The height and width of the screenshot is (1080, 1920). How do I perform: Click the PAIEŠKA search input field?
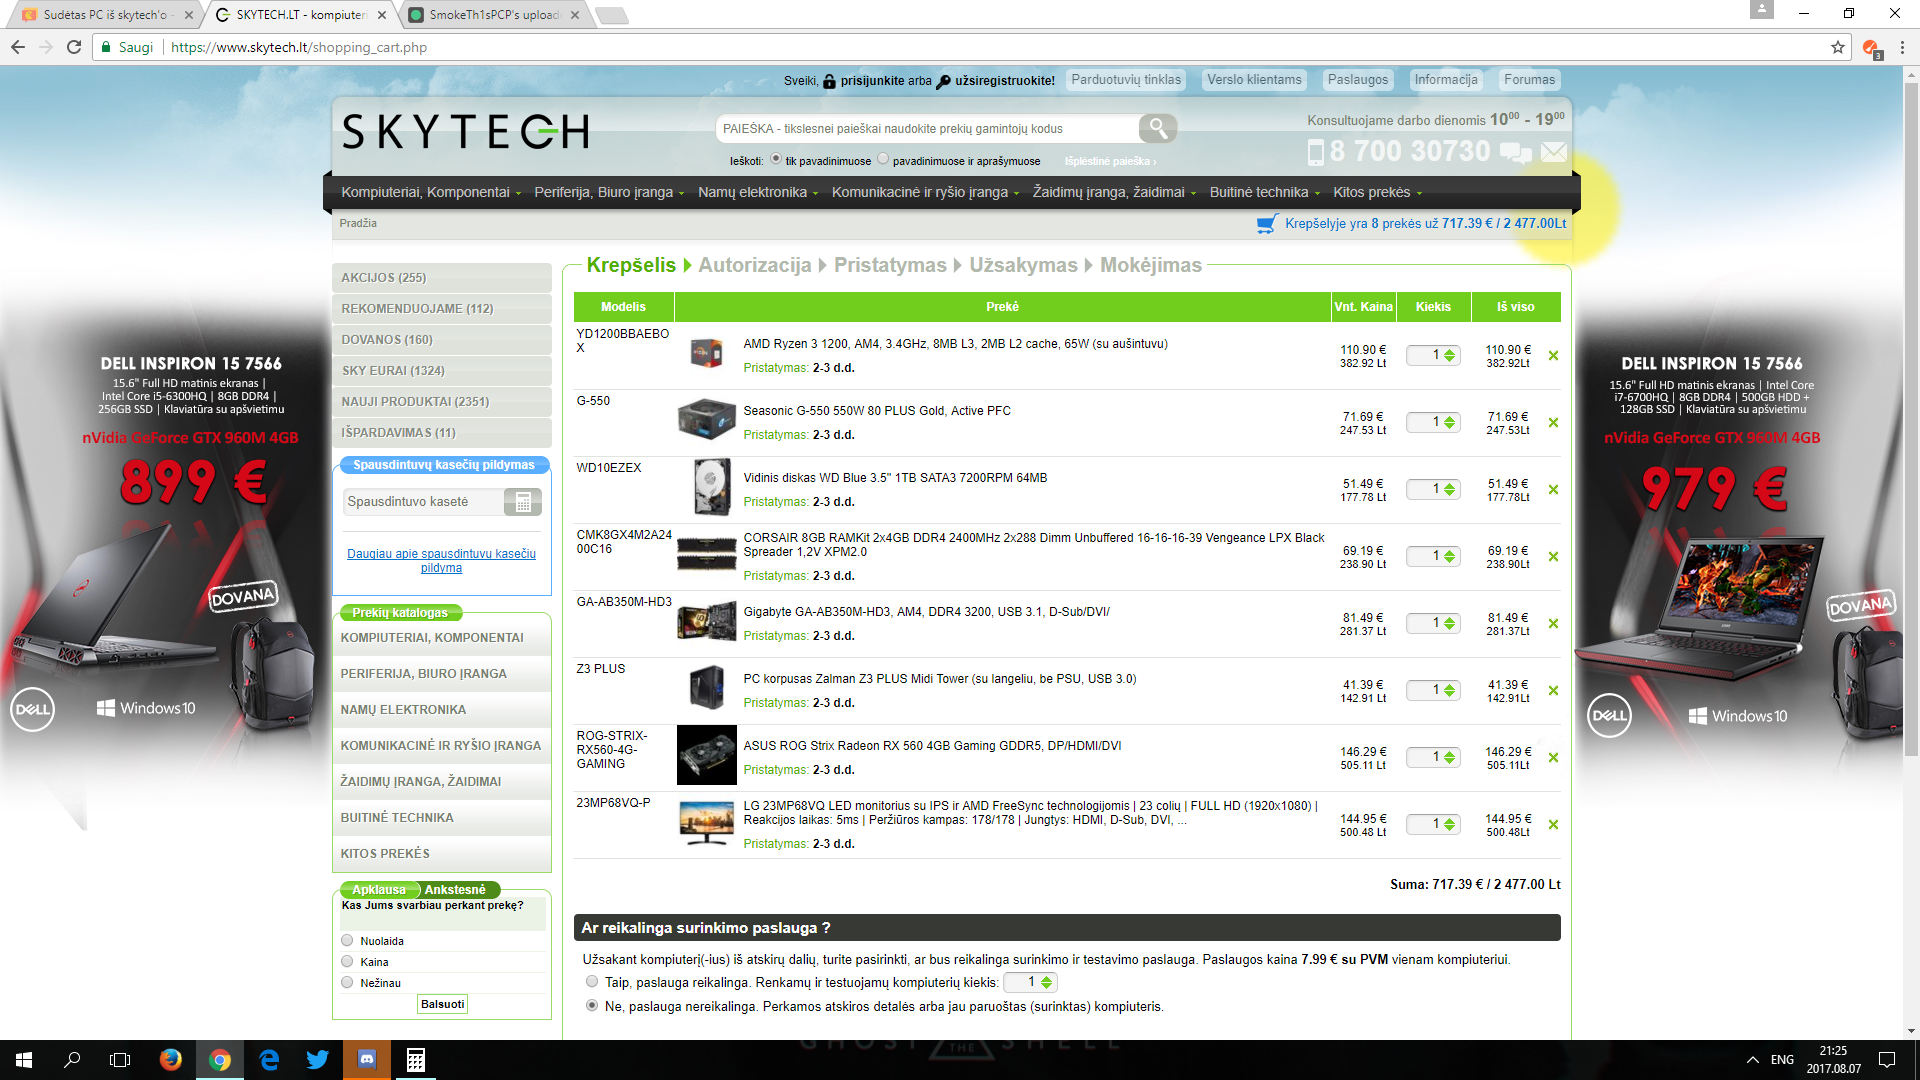pos(928,128)
